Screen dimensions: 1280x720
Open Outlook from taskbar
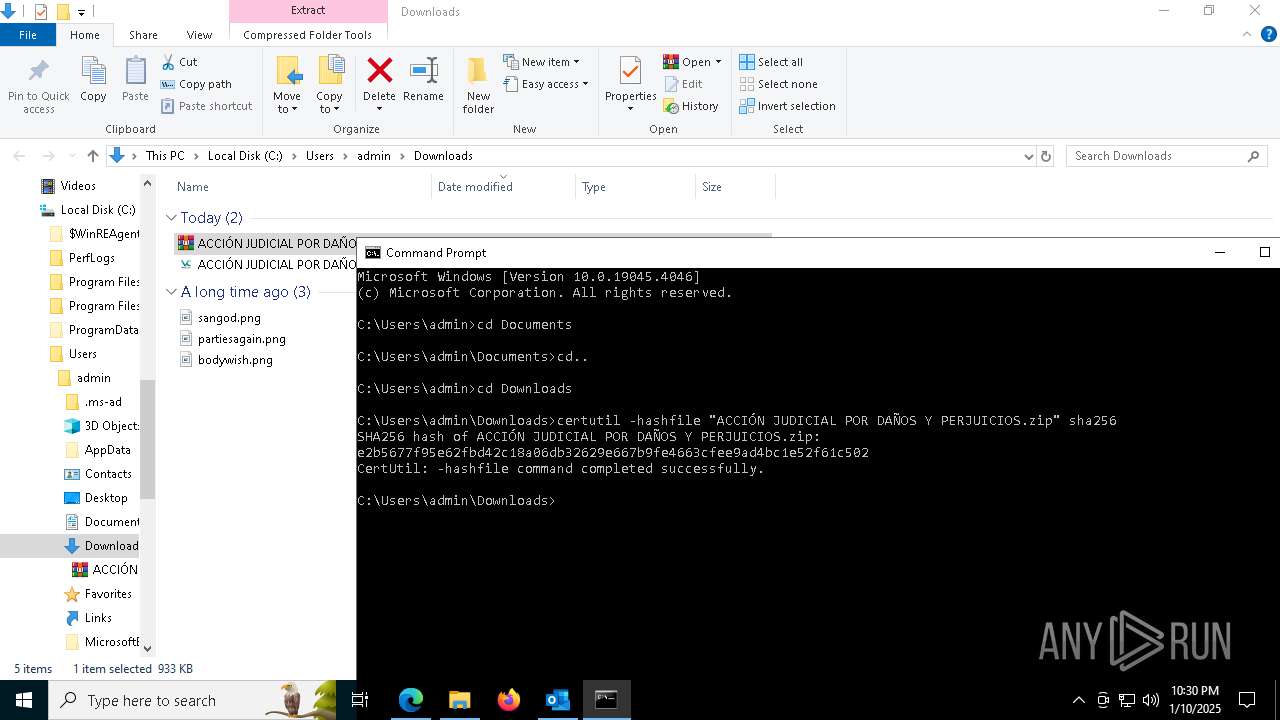click(557, 700)
